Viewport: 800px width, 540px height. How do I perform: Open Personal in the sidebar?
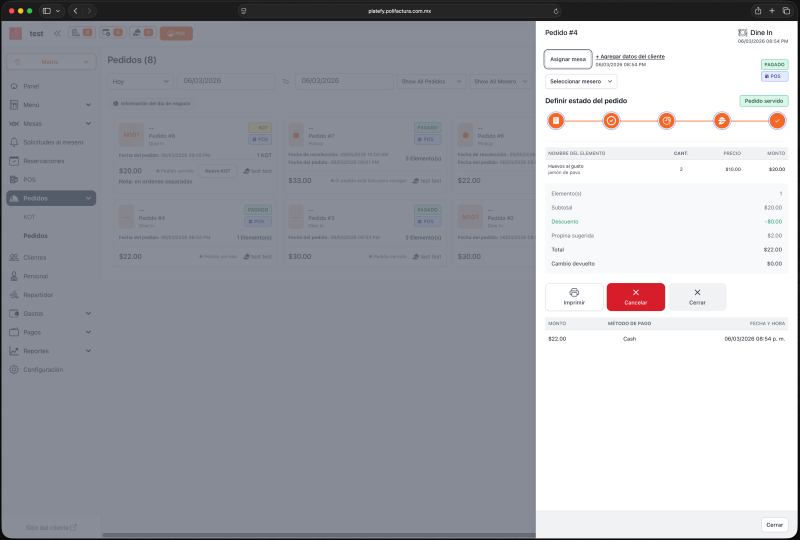pos(51,276)
